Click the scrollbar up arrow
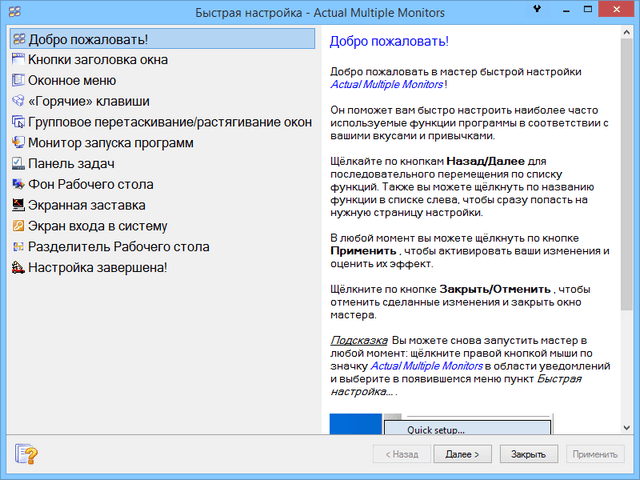The width and height of the screenshot is (640, 480). point(627,32)
